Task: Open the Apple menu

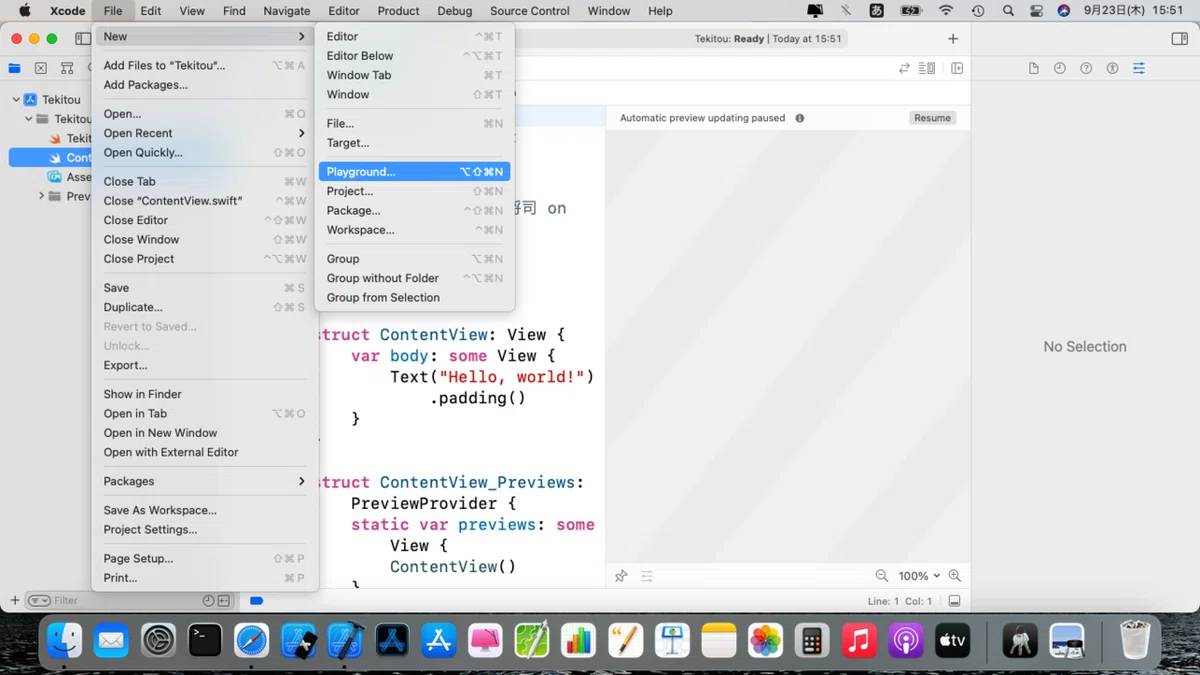Action: click(x=25, y=11)
